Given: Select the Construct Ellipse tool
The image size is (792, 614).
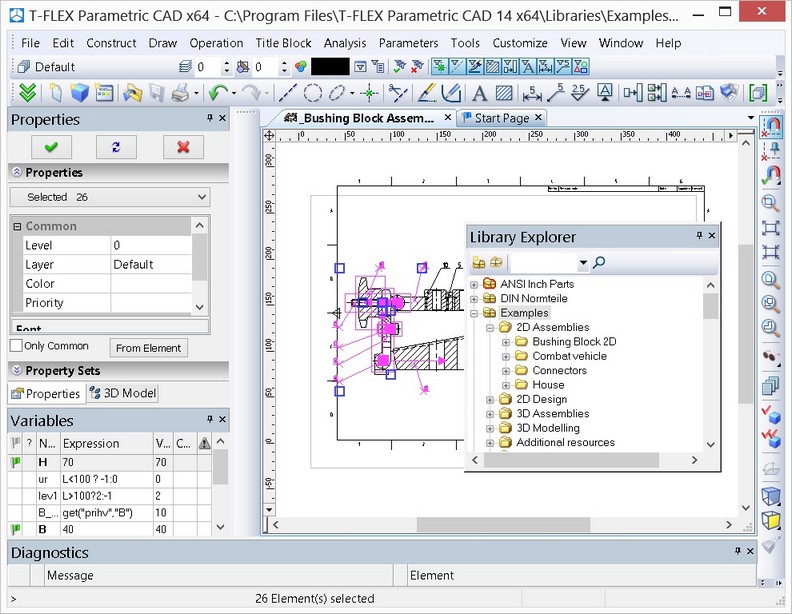Looking at the screenshot, I should point(336,93).
